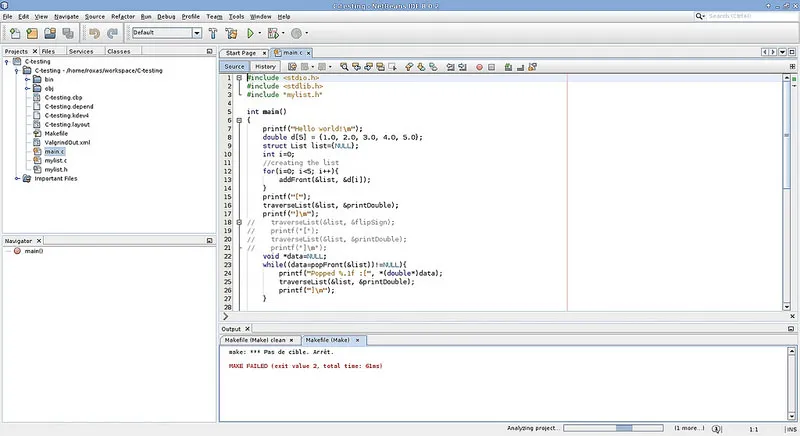Click the New File toolbar icon
The image size is (800, 436).
click(13, 33)
